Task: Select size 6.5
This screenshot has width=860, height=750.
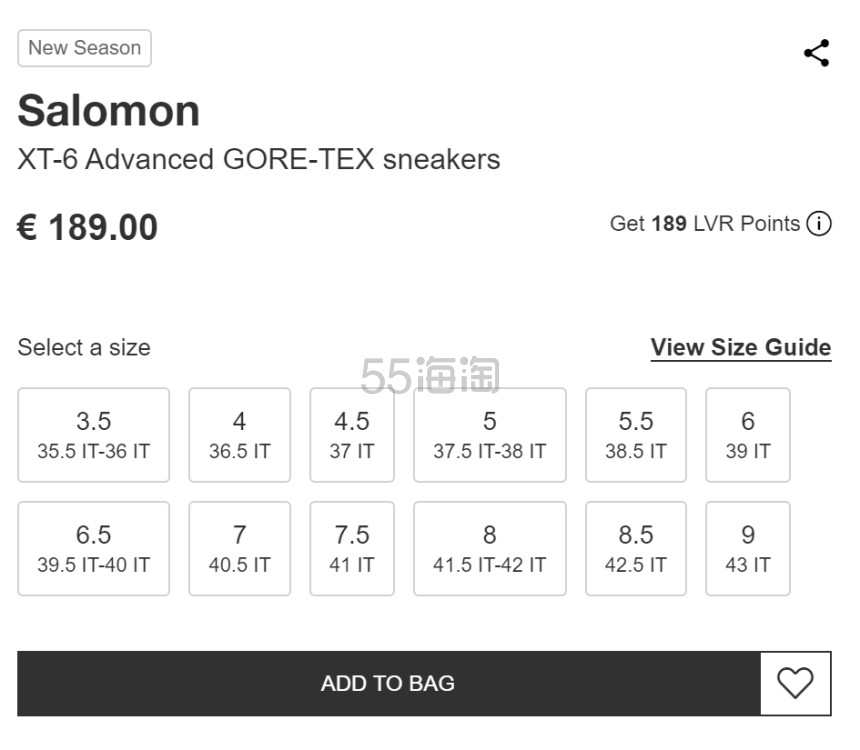Action: pos(93,548)
